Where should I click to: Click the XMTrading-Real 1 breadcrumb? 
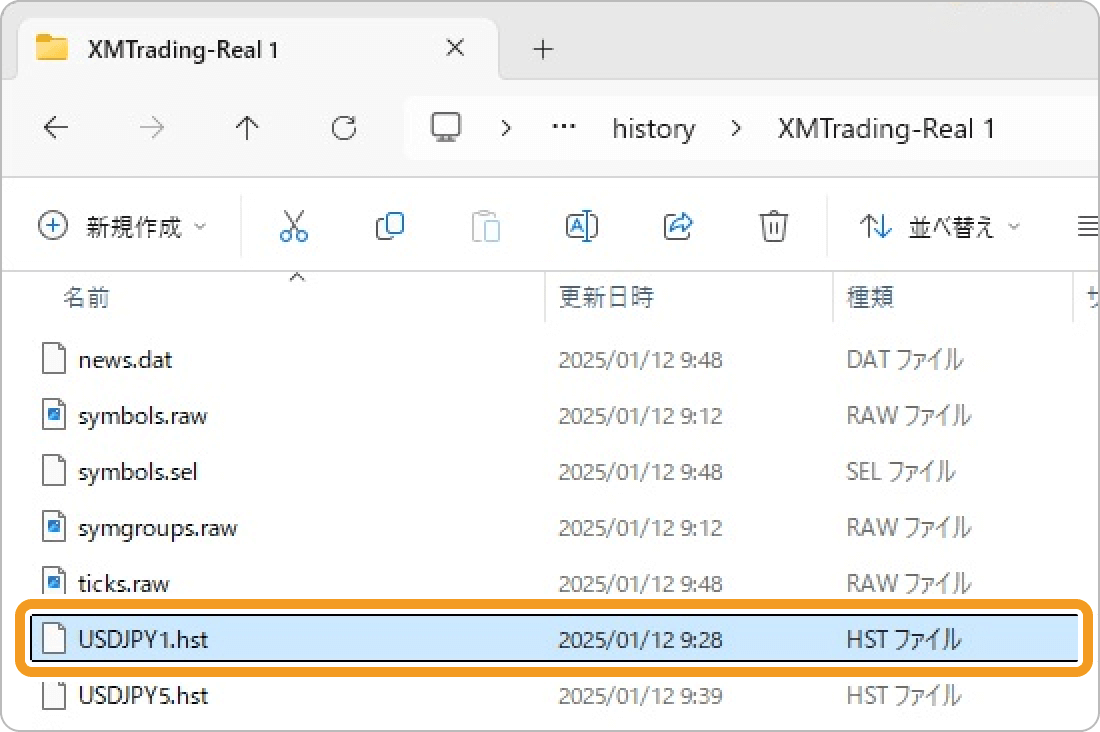pos(887,129)
